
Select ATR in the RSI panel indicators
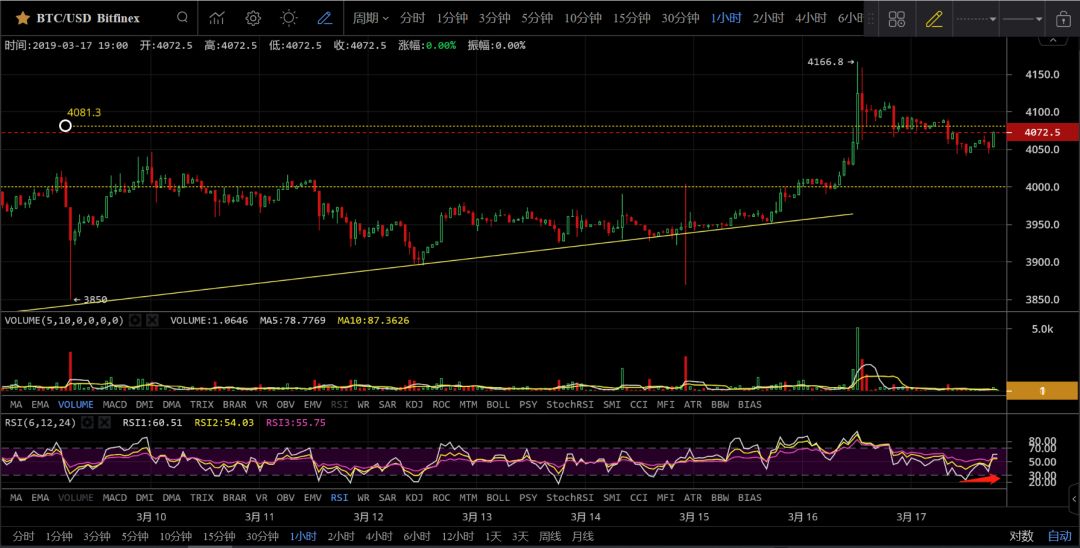click(693, 497)
